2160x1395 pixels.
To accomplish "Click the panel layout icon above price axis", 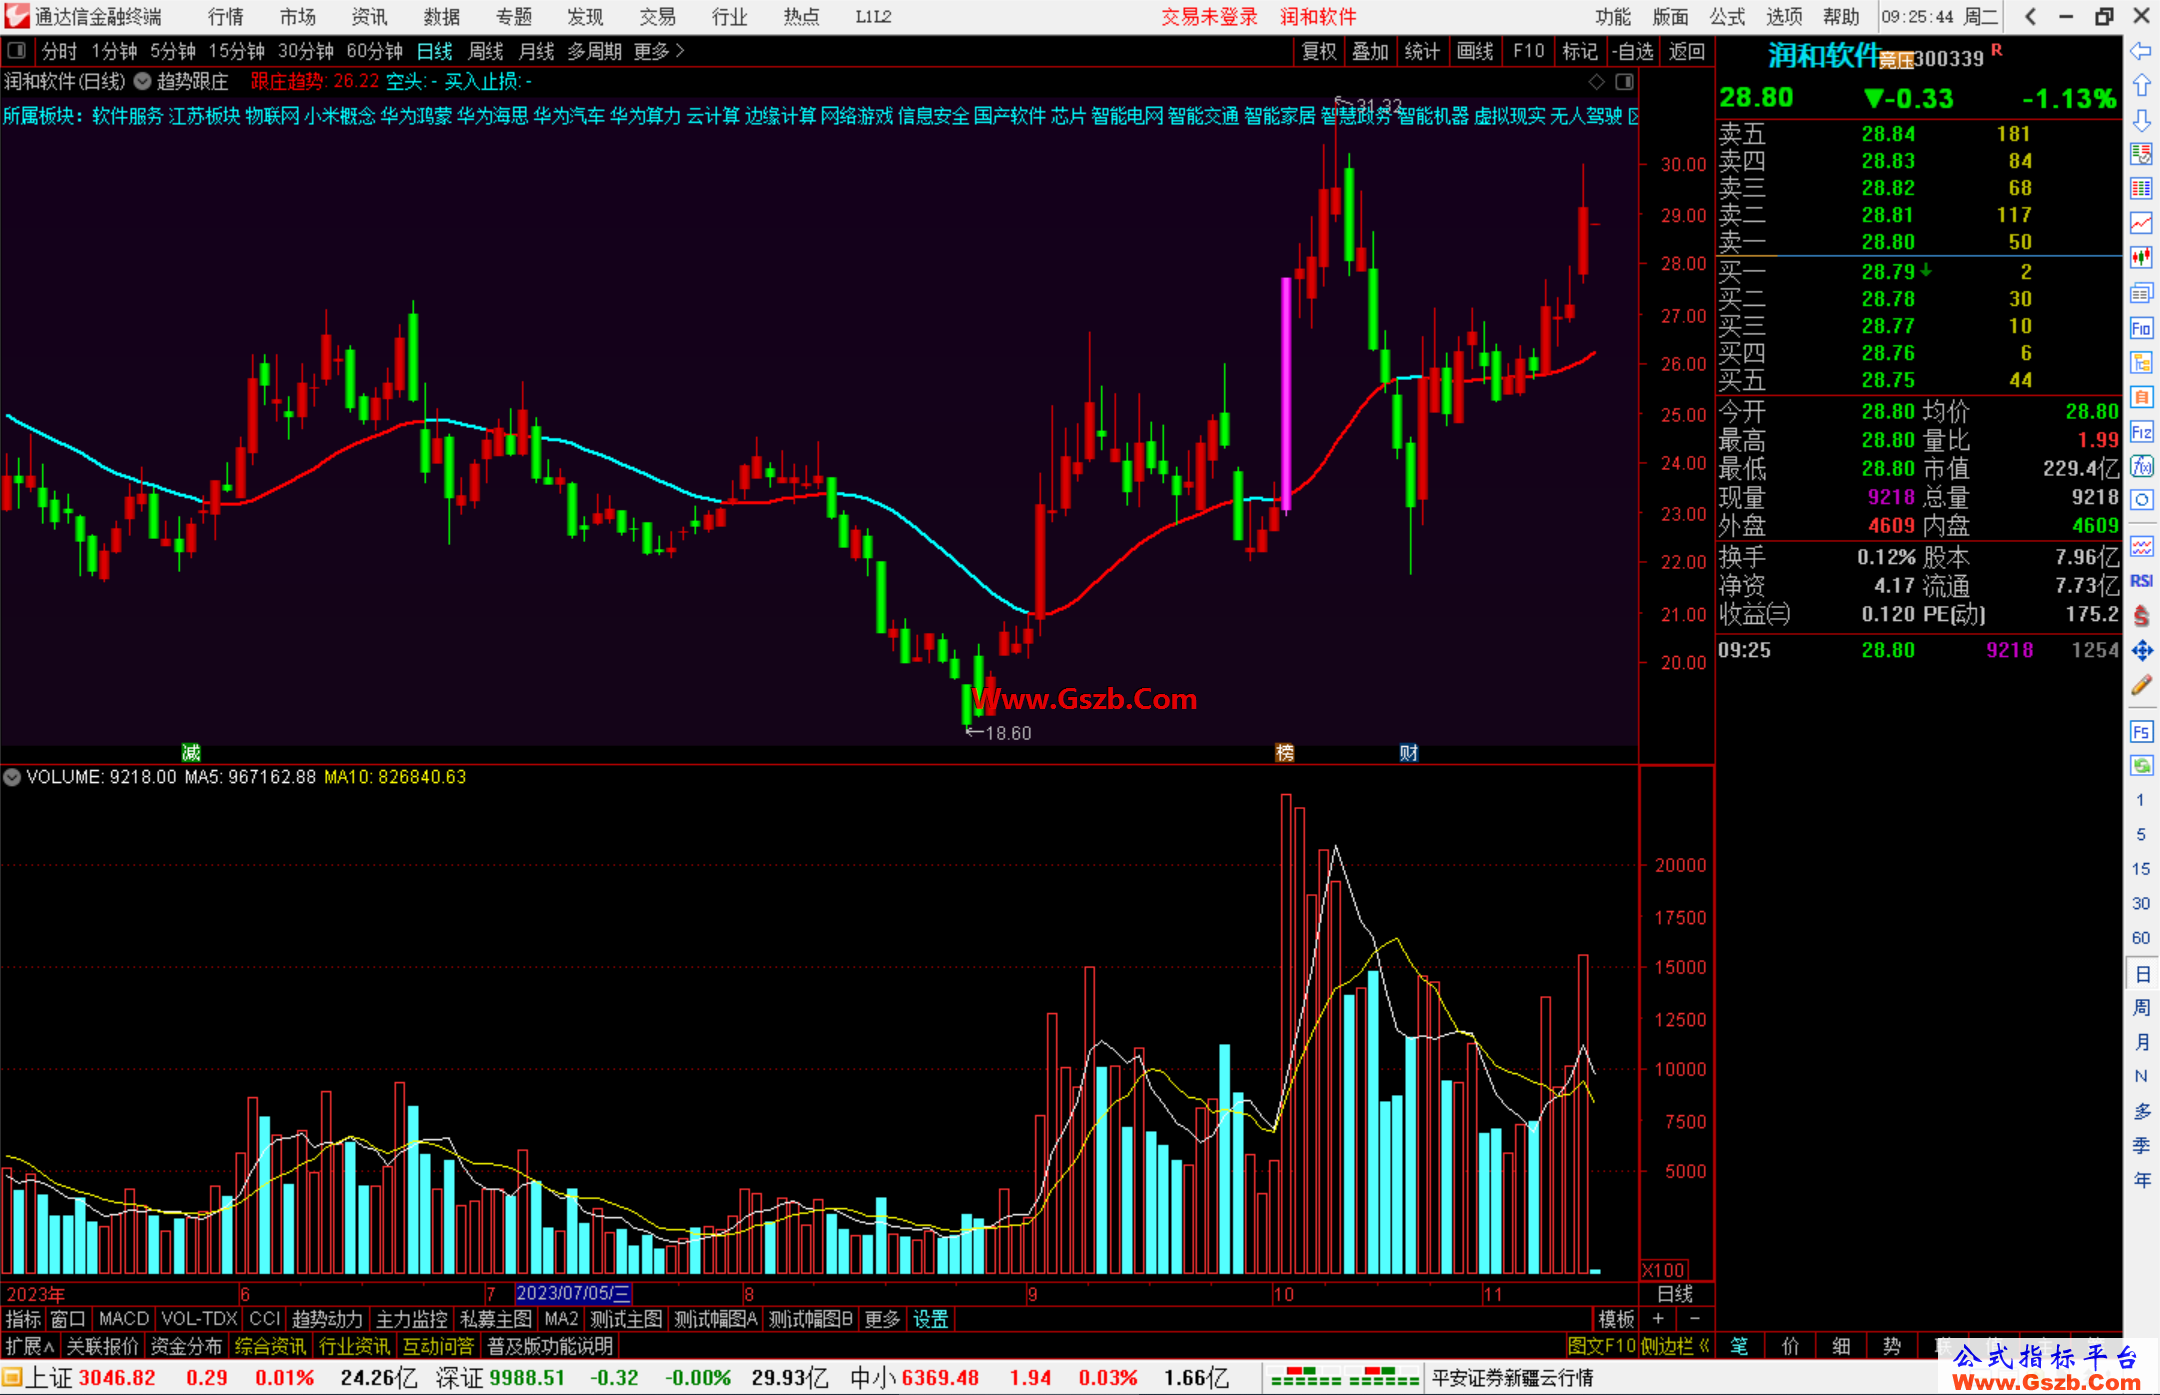I will (1625, 82).
